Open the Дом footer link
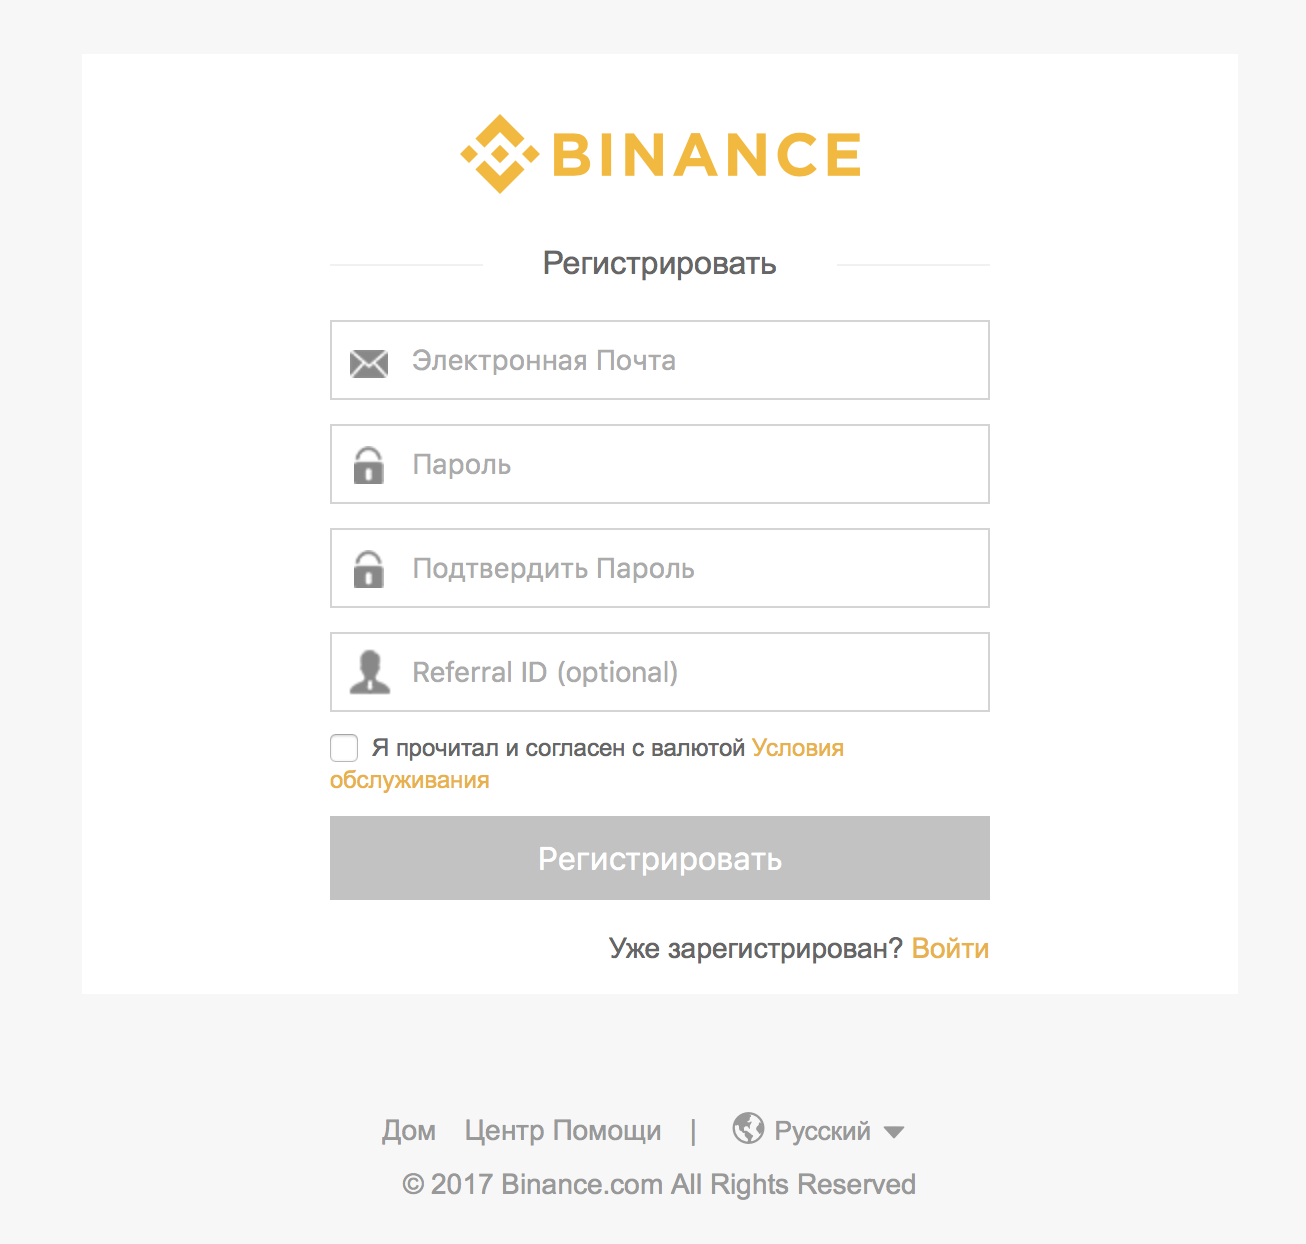The image size is (1306, 1244). tap(409, 1131)
